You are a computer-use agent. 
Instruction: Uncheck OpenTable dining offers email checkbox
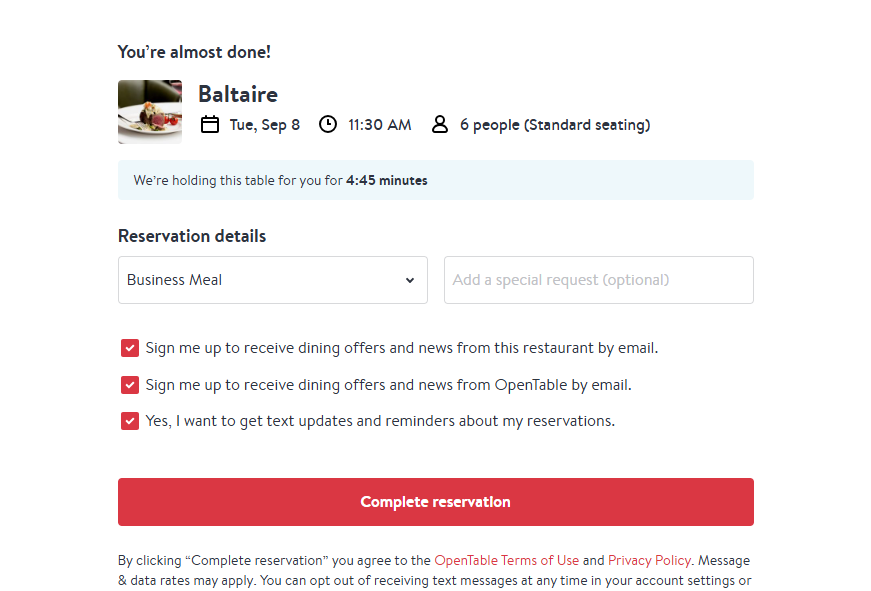[x=130, y=385]
